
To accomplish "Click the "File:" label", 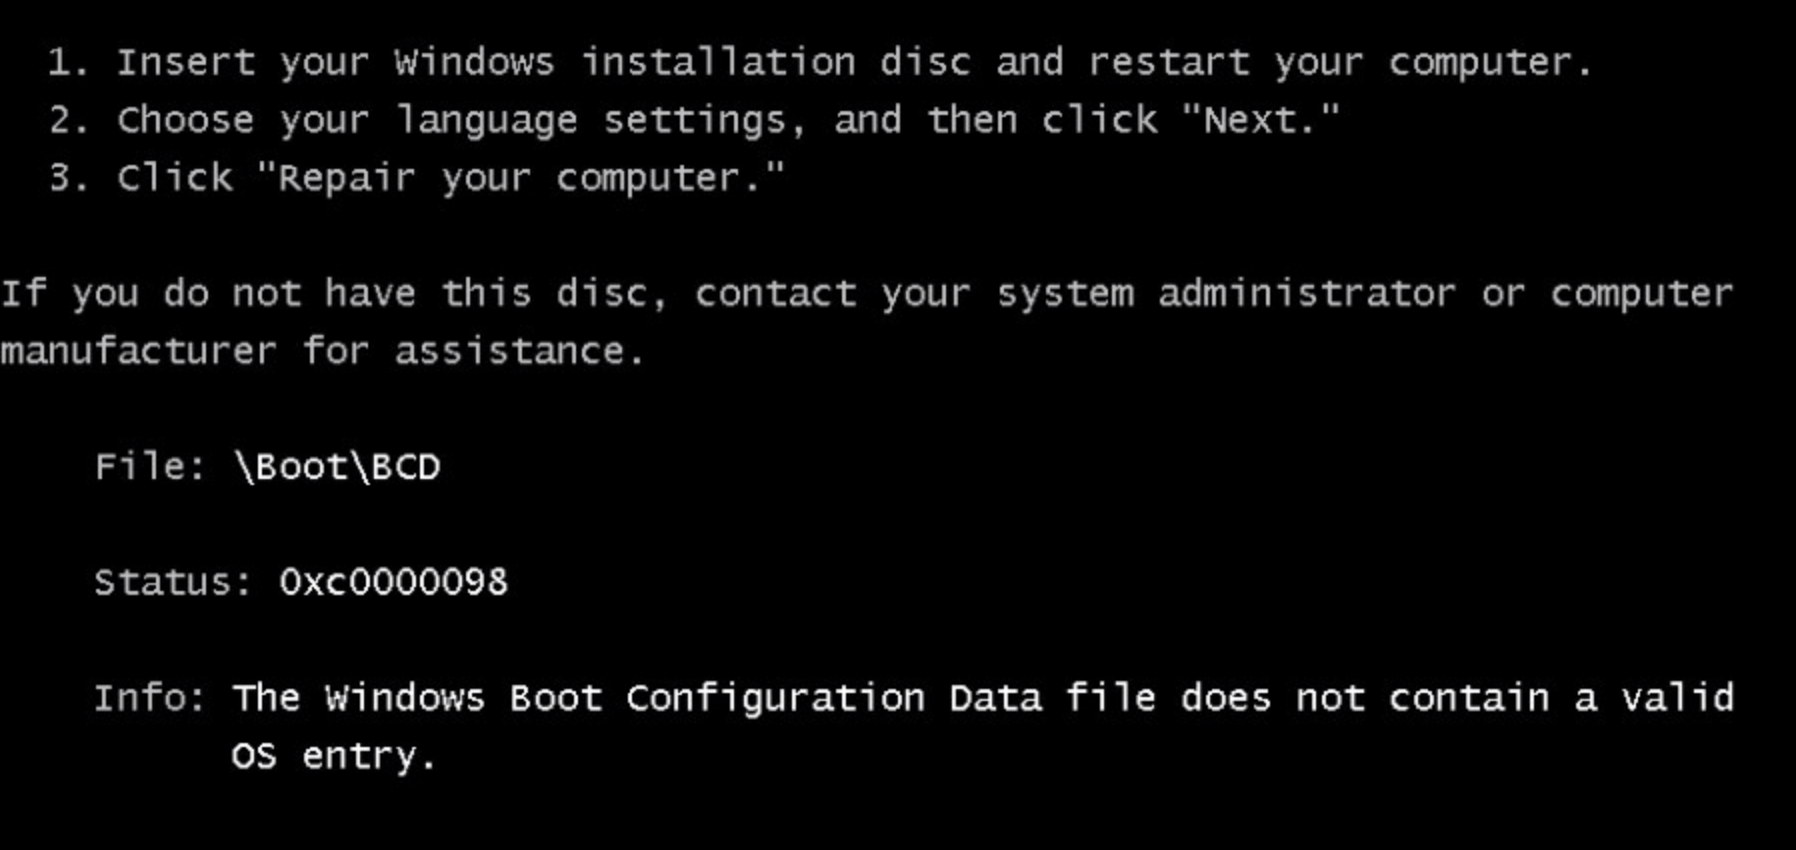I will coord(150,467).
